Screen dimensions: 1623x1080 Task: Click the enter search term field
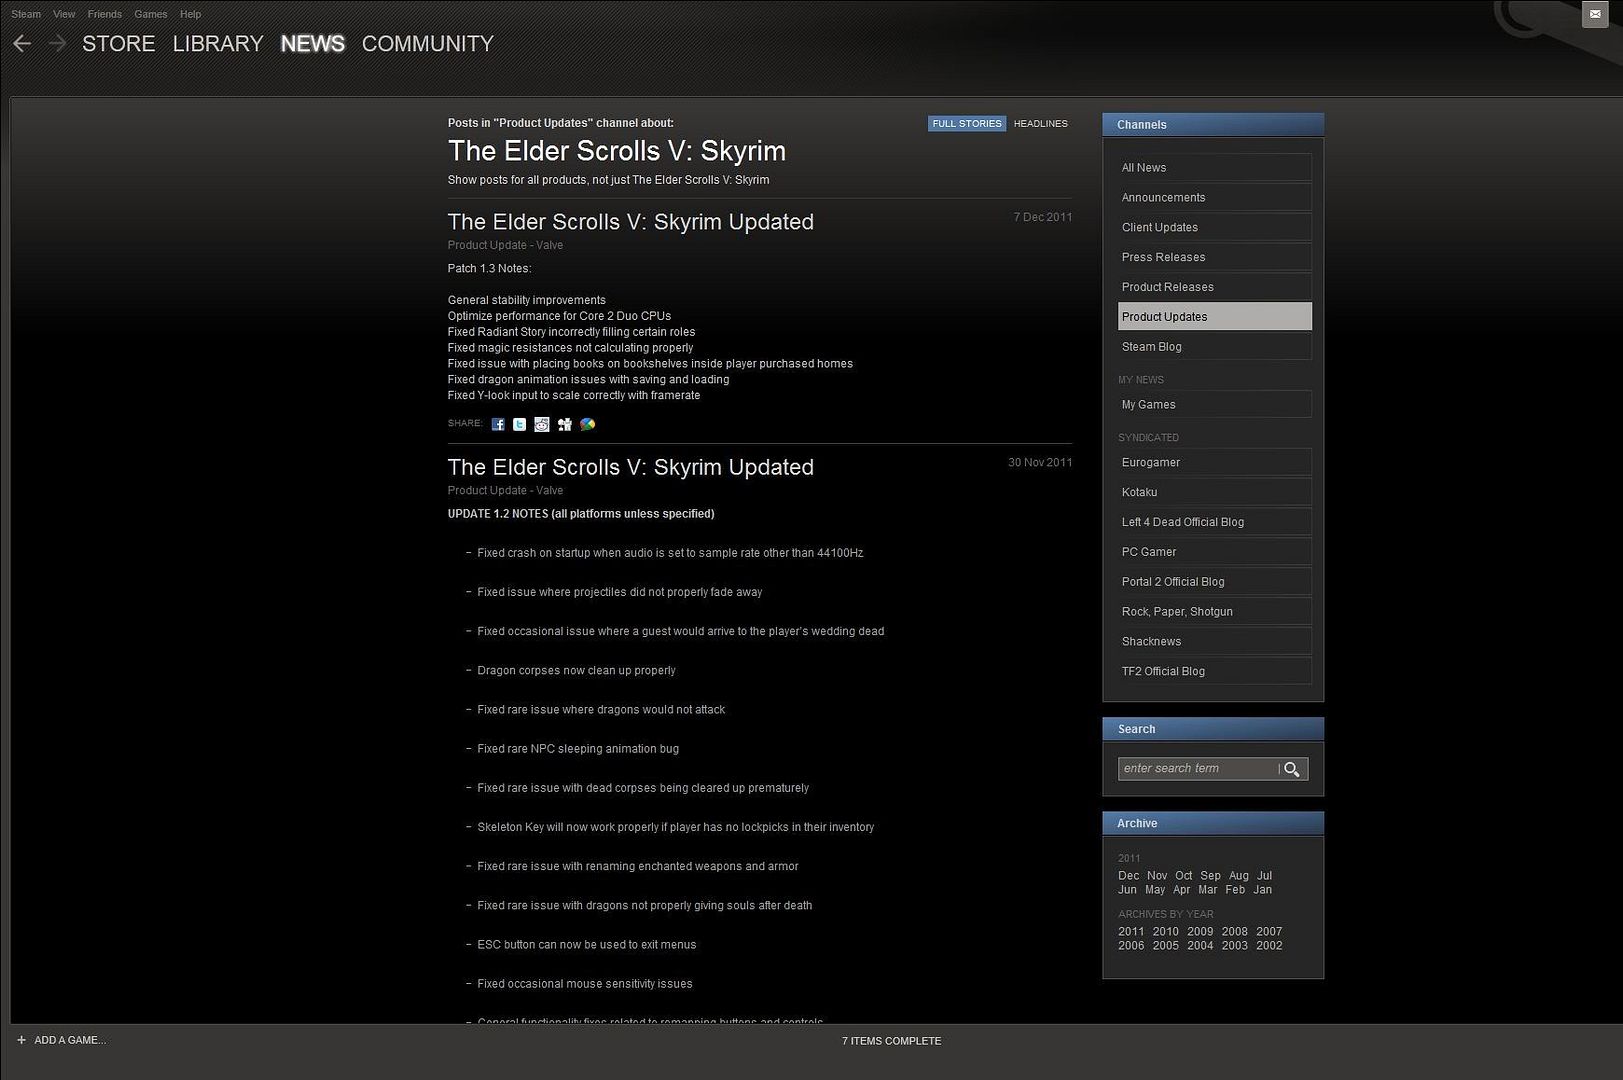(1198, 769)
